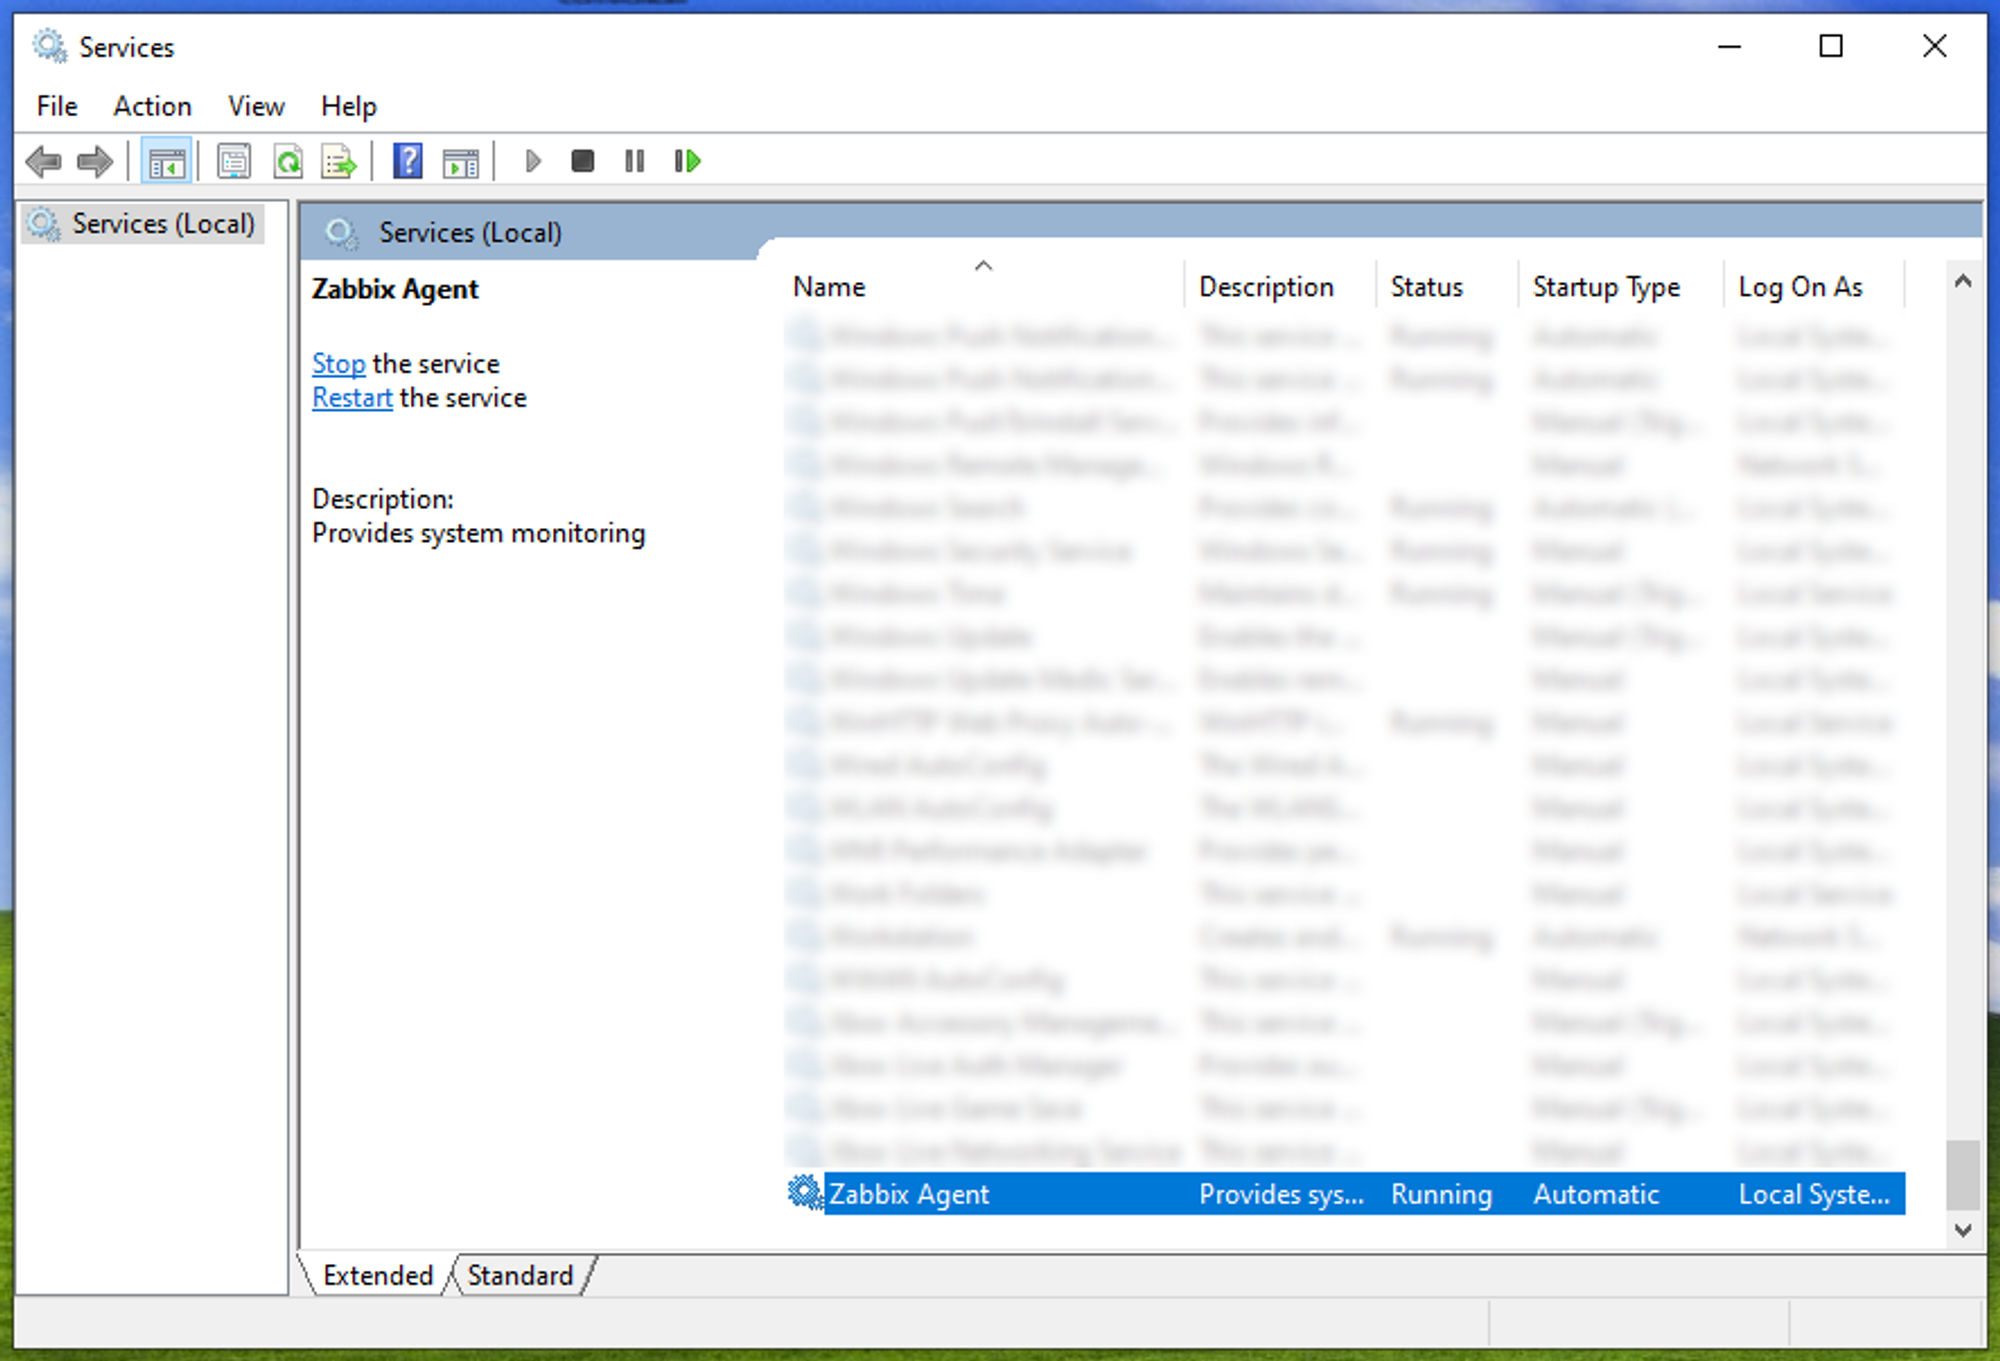The width and height of the screenshot is (2000, 1361).
Task: Click the Start Service play icon
Action: [533, 161]
